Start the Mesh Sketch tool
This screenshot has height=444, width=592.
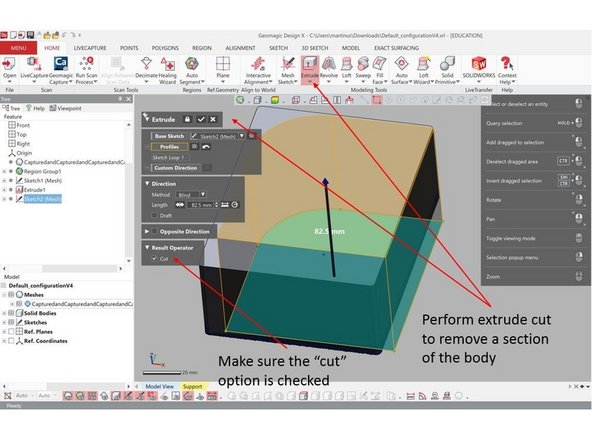tap(288, 63)
